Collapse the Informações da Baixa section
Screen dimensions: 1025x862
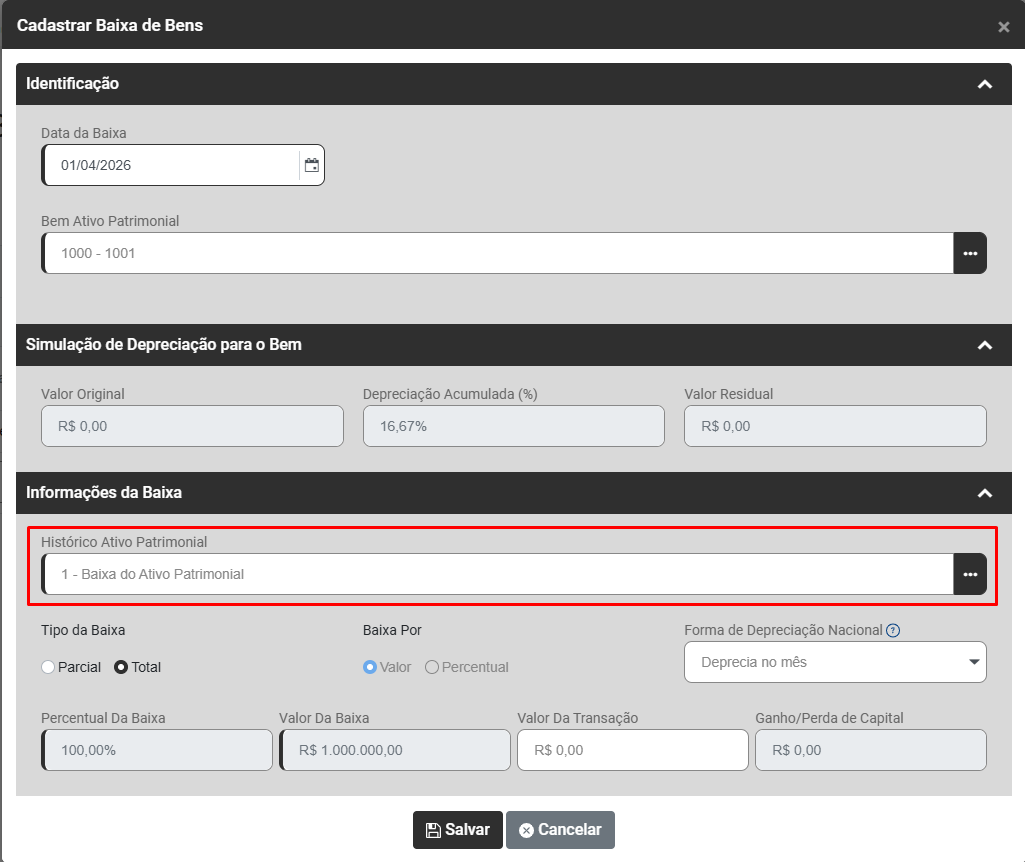pos(984,493)
